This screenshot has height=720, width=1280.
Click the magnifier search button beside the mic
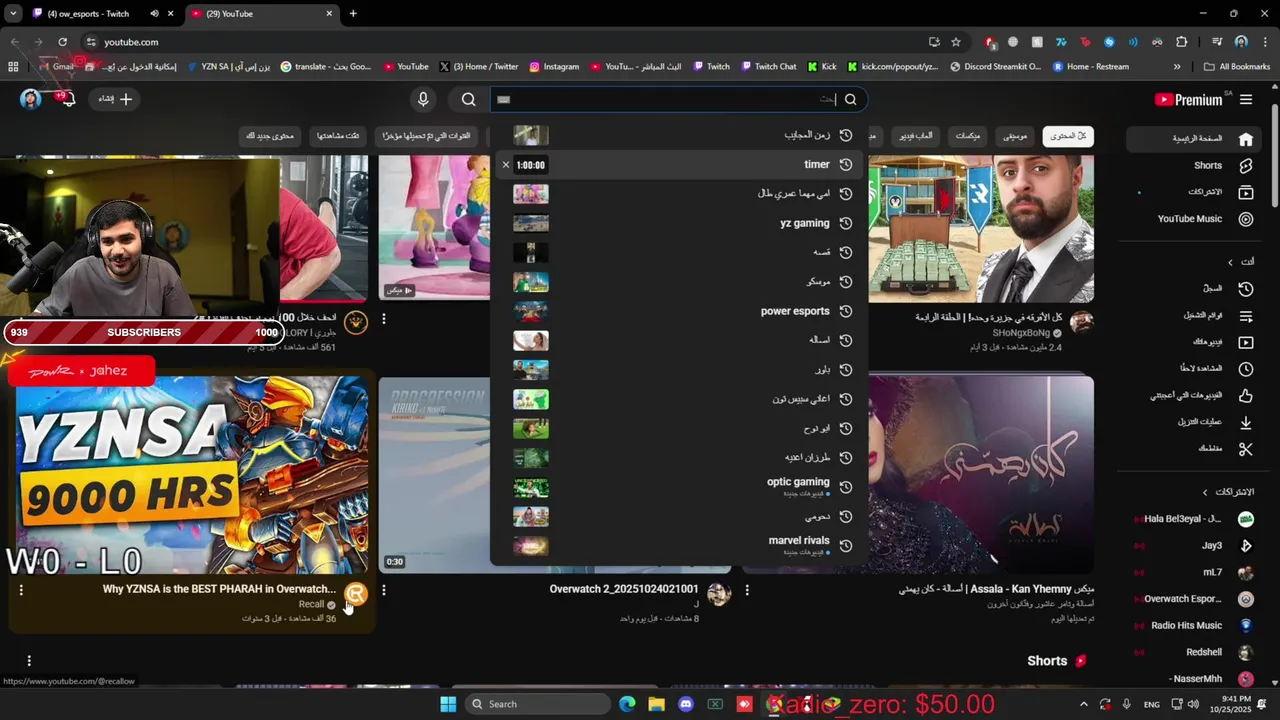468,99
